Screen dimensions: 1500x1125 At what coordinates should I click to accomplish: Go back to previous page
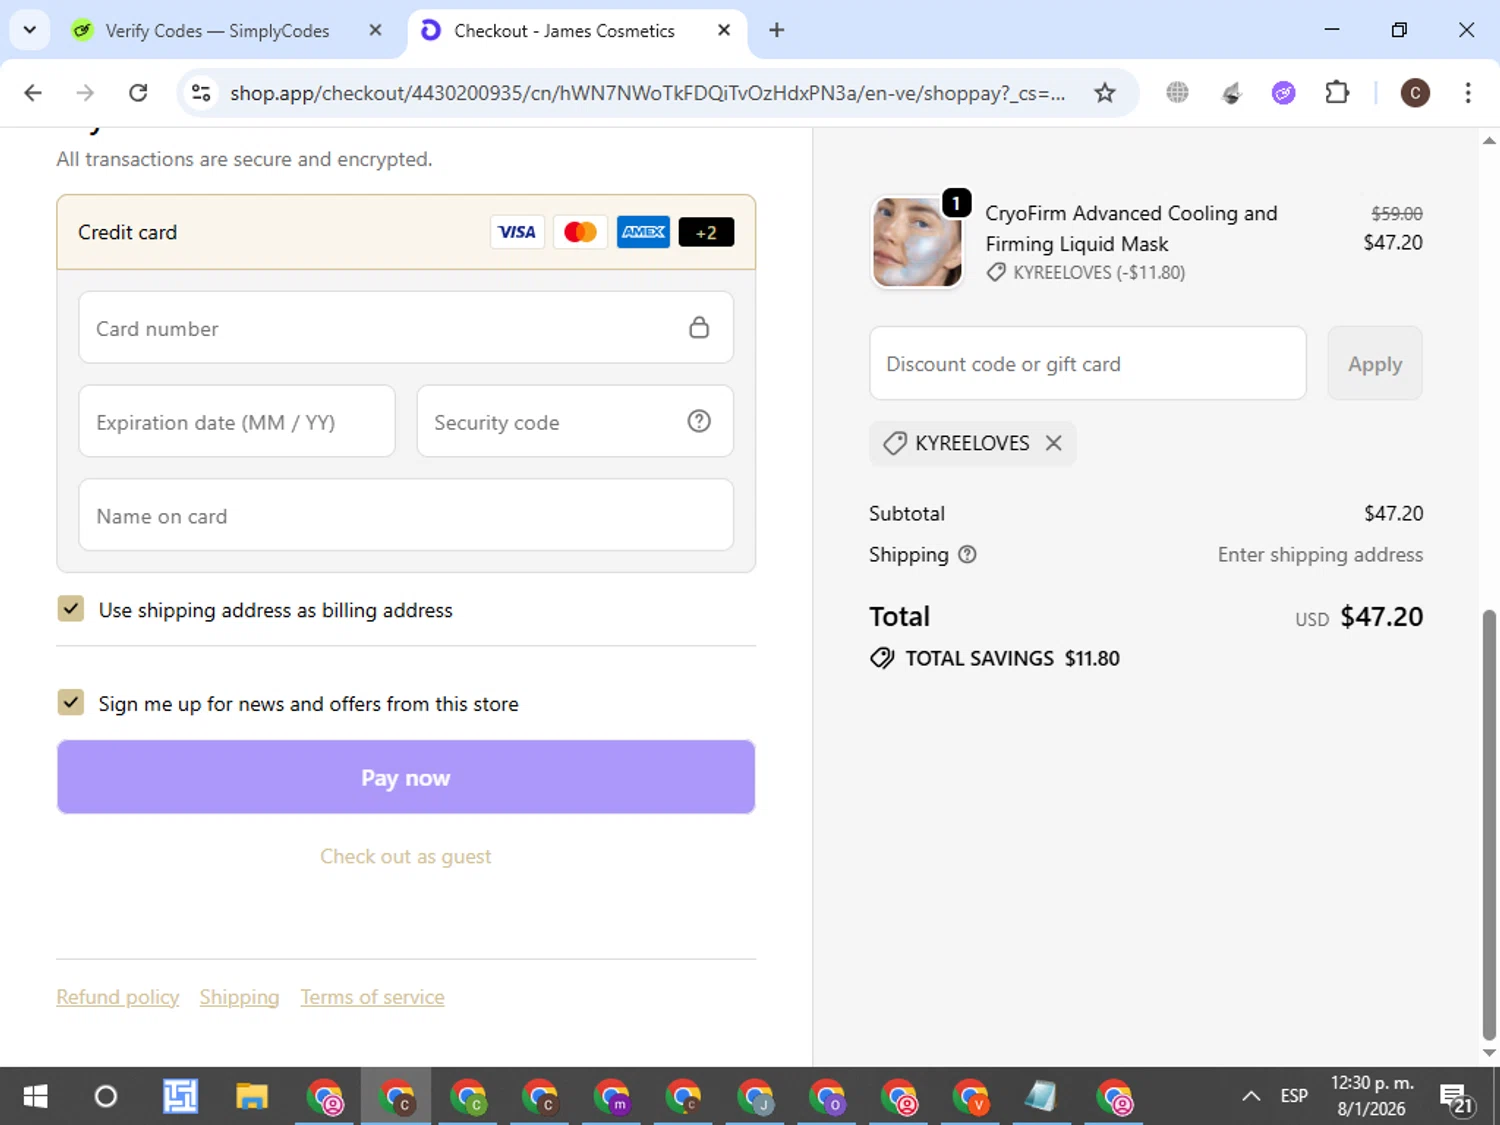tap(33, 93)
